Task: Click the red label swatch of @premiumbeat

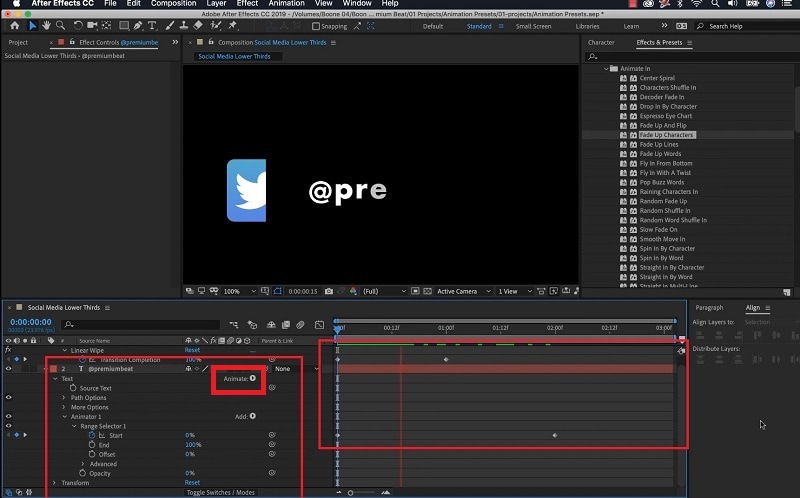Action: click(x=53, y=369)
